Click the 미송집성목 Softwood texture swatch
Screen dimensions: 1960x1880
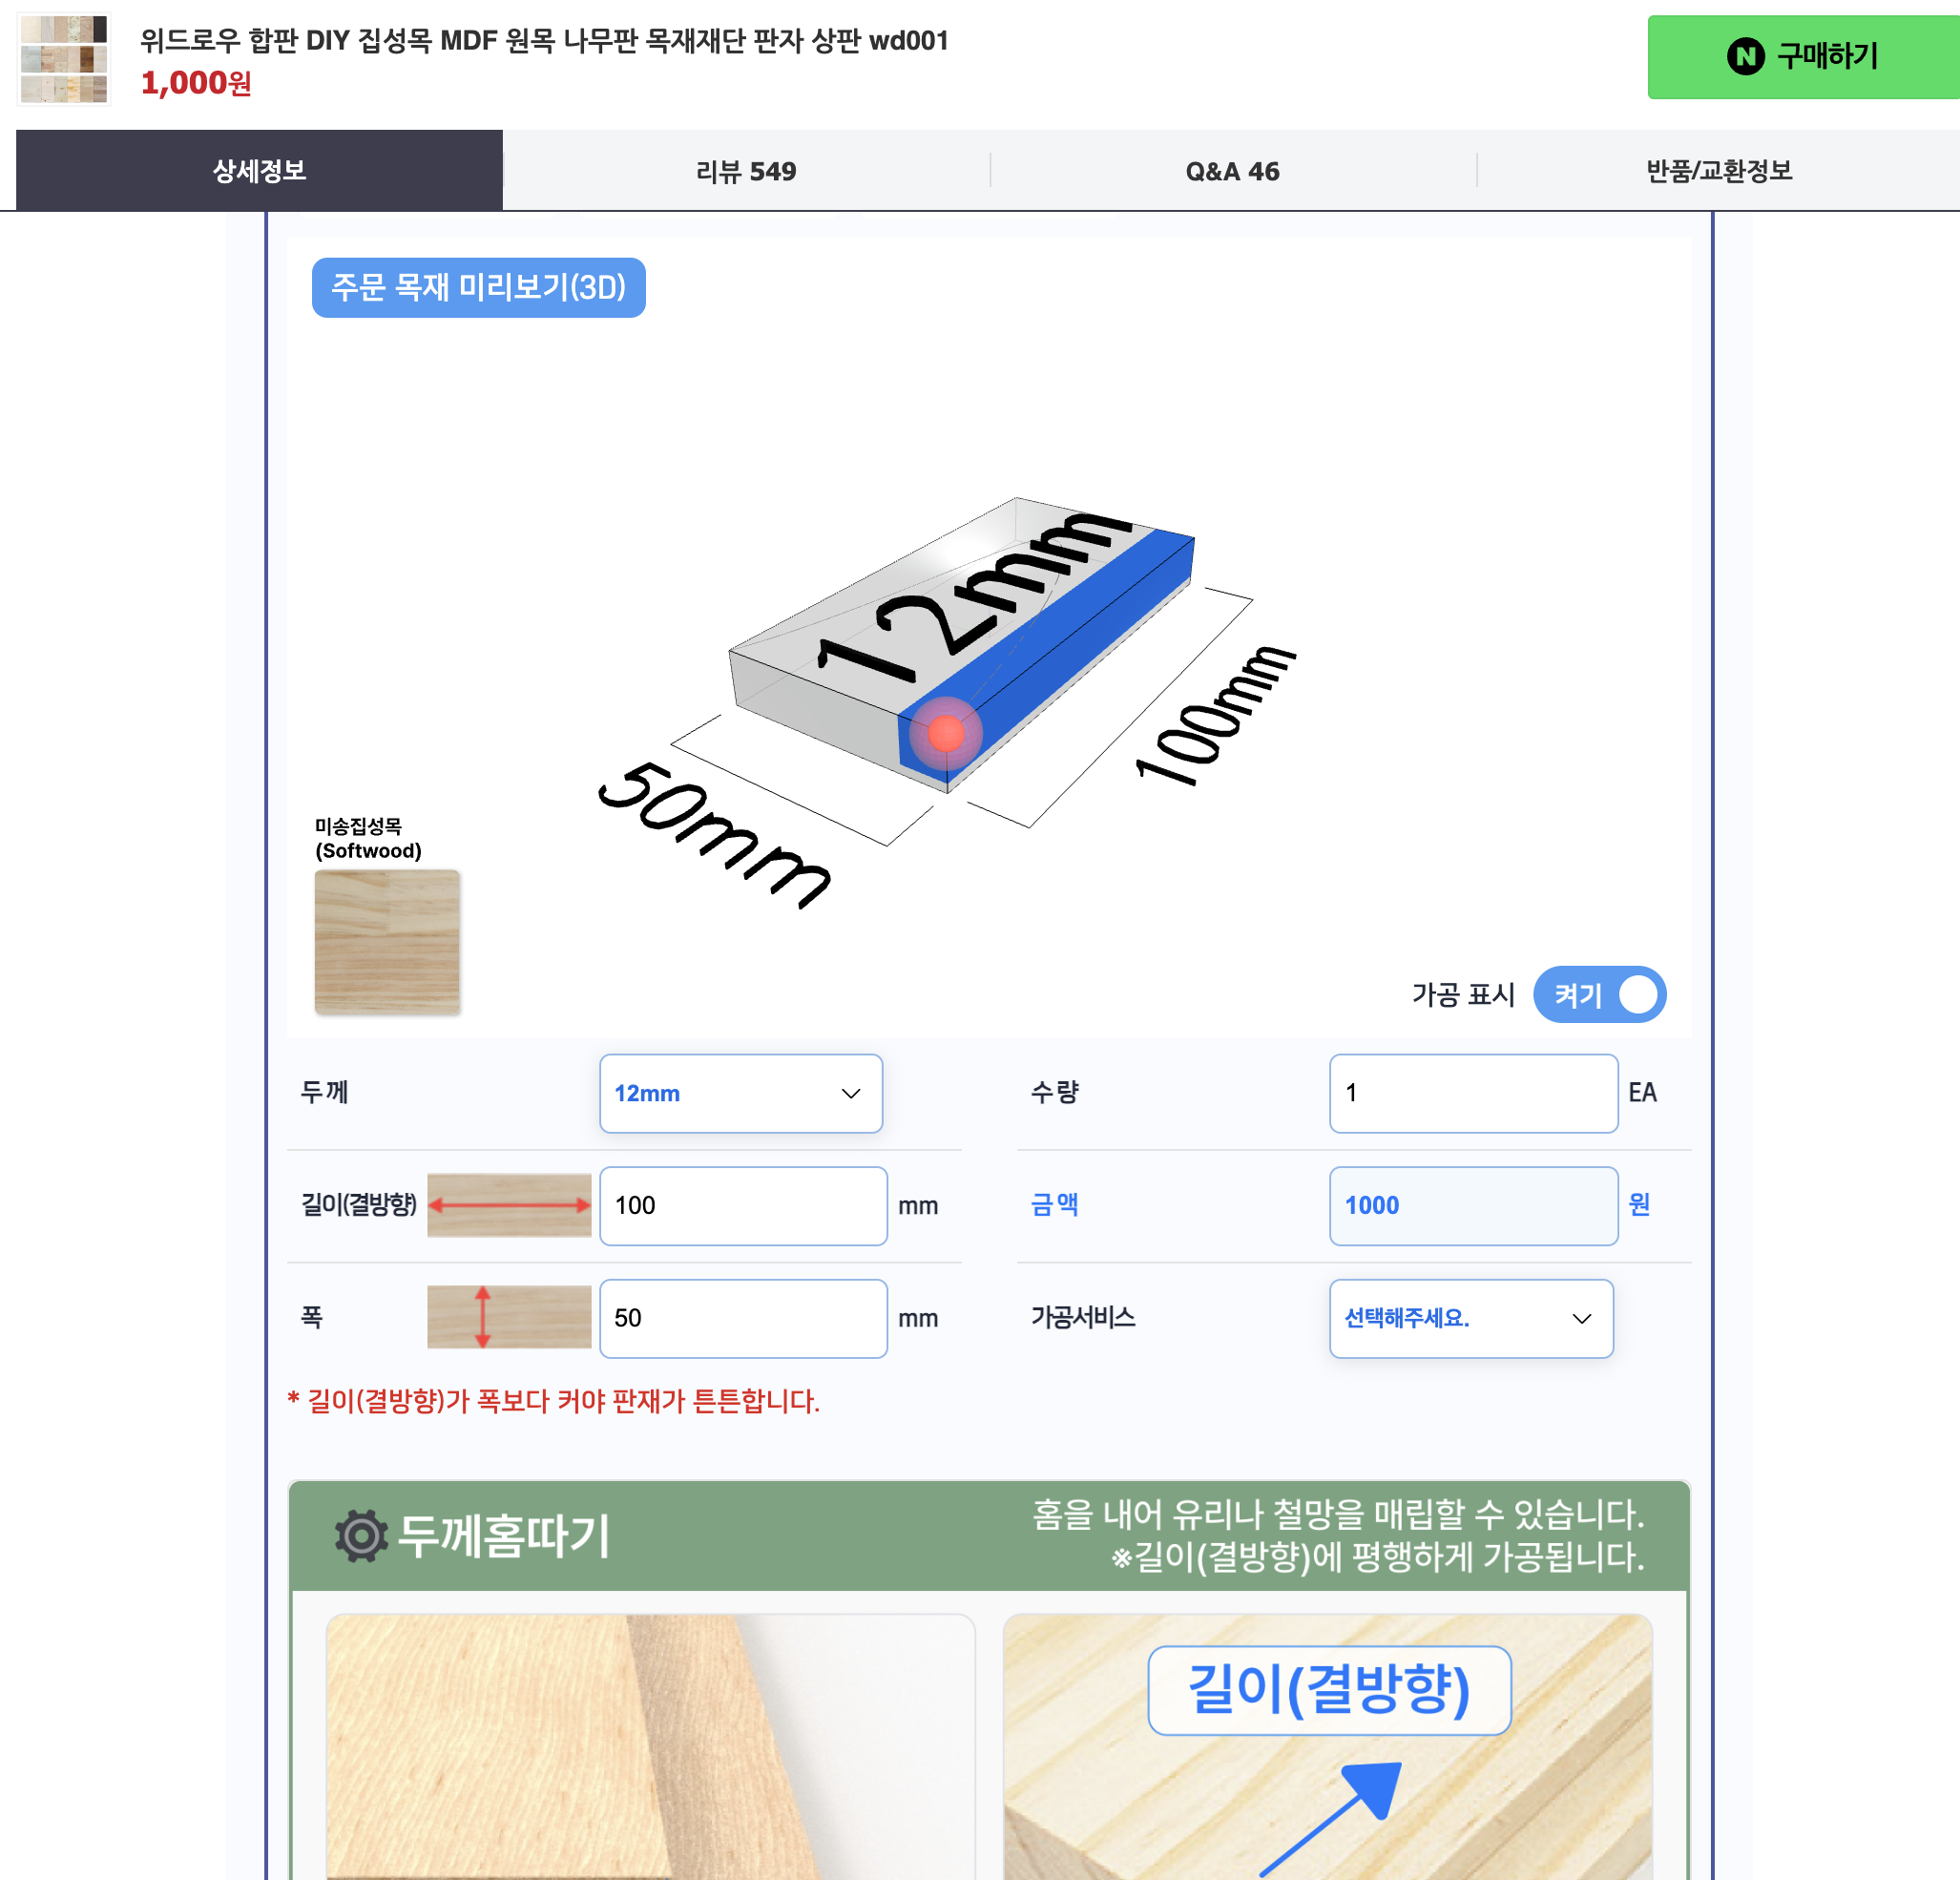click(387, 942)
